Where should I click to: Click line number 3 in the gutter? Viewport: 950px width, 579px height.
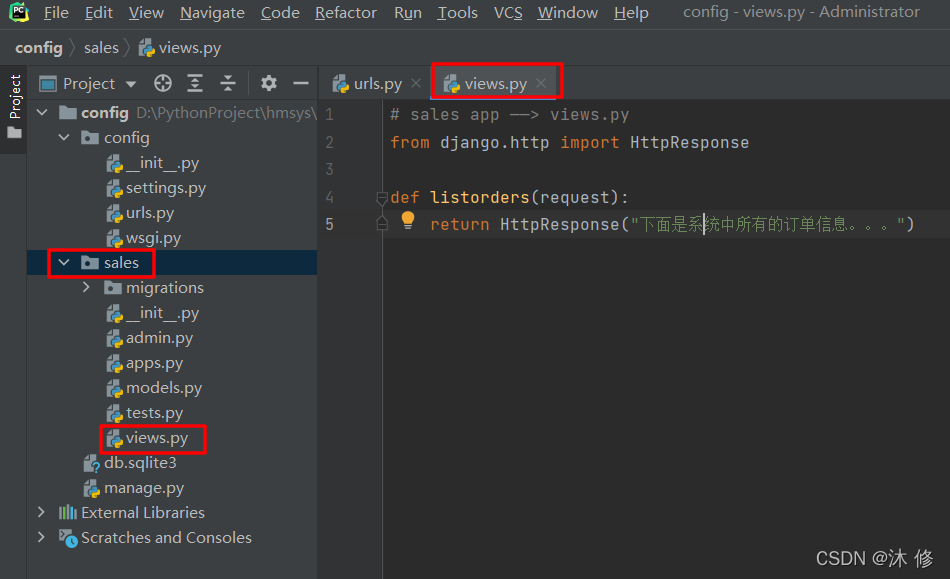(329, 169)
